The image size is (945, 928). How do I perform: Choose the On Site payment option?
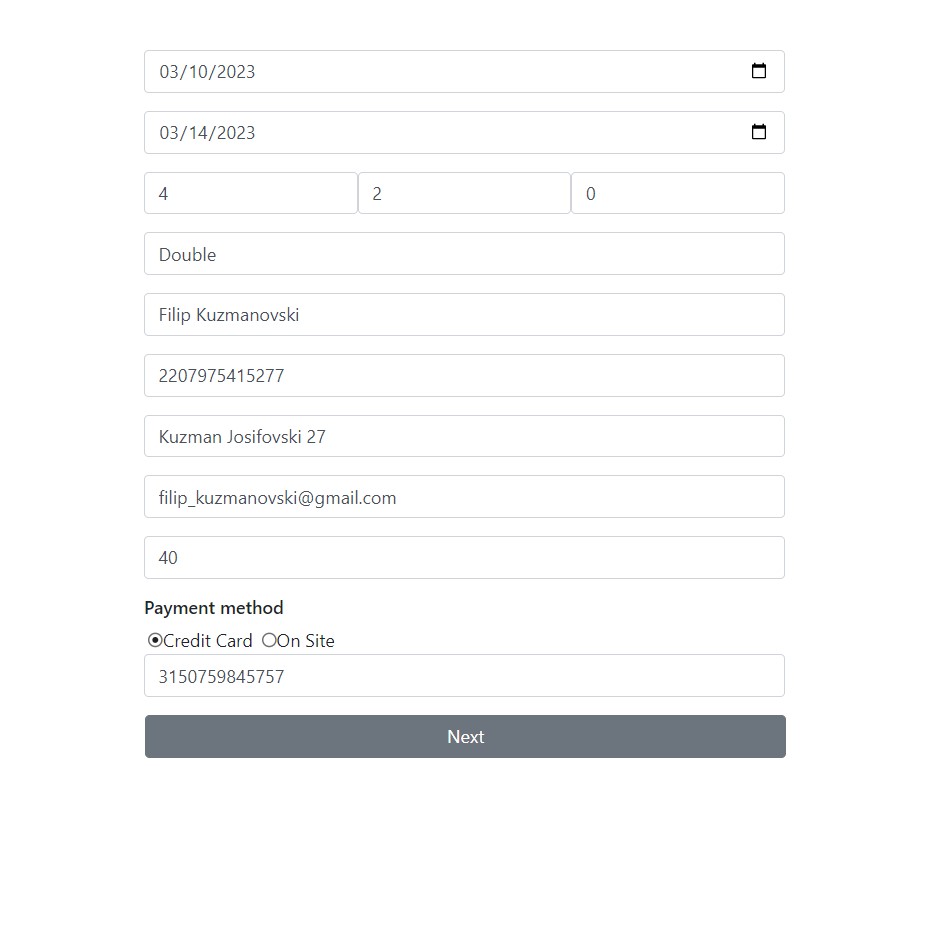[268, 640]
